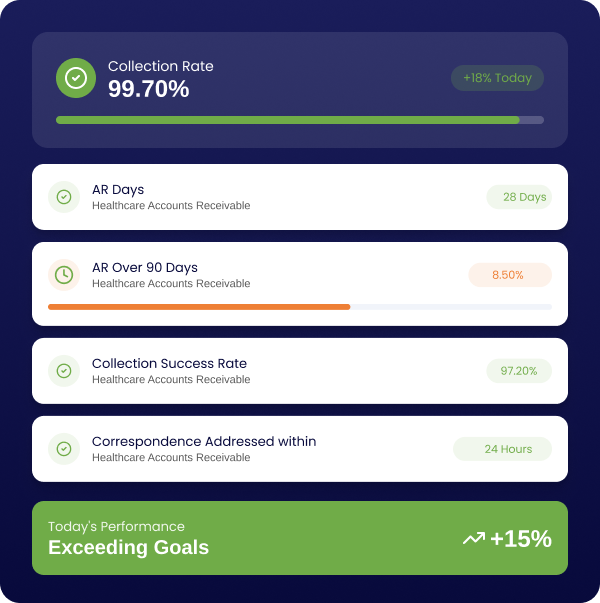
Task: Click the AR Over 90 Days clock icon
Action: coord(64,275)
